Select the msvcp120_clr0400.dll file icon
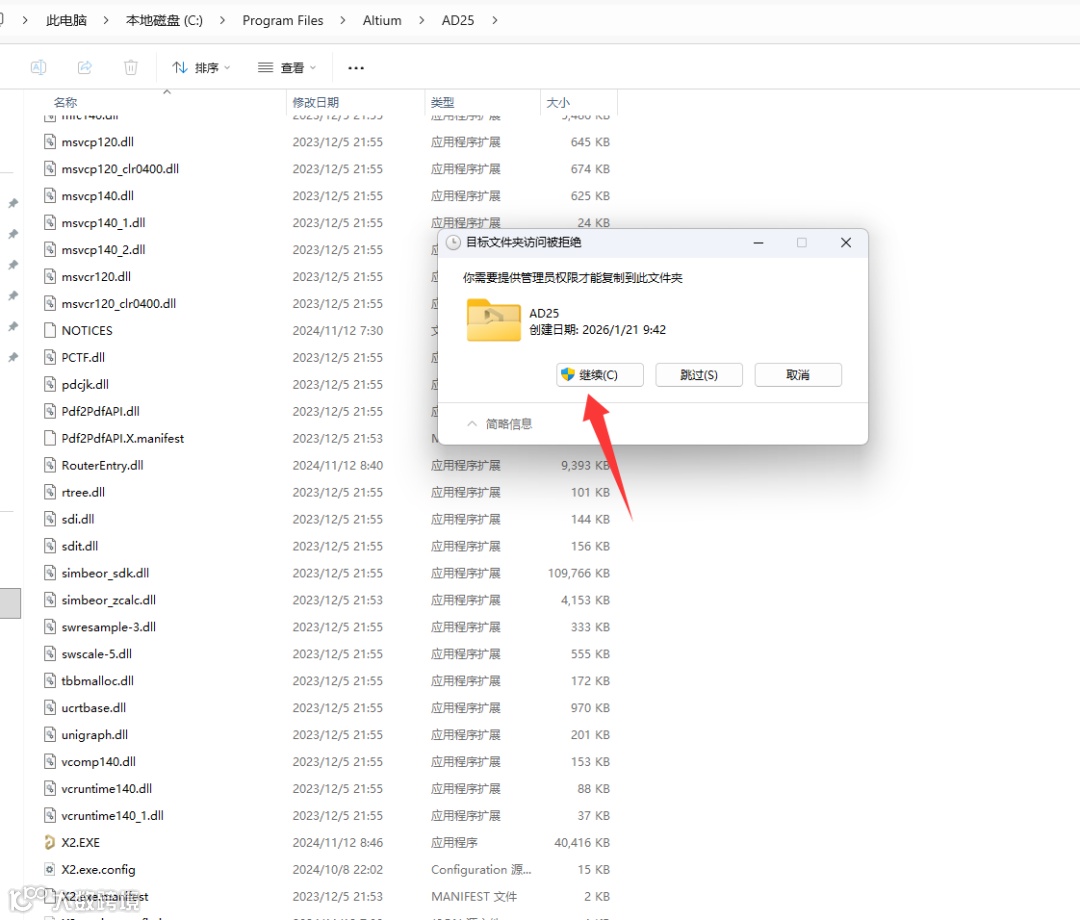Screen dimensions: 1080x920 coord(50,169)
